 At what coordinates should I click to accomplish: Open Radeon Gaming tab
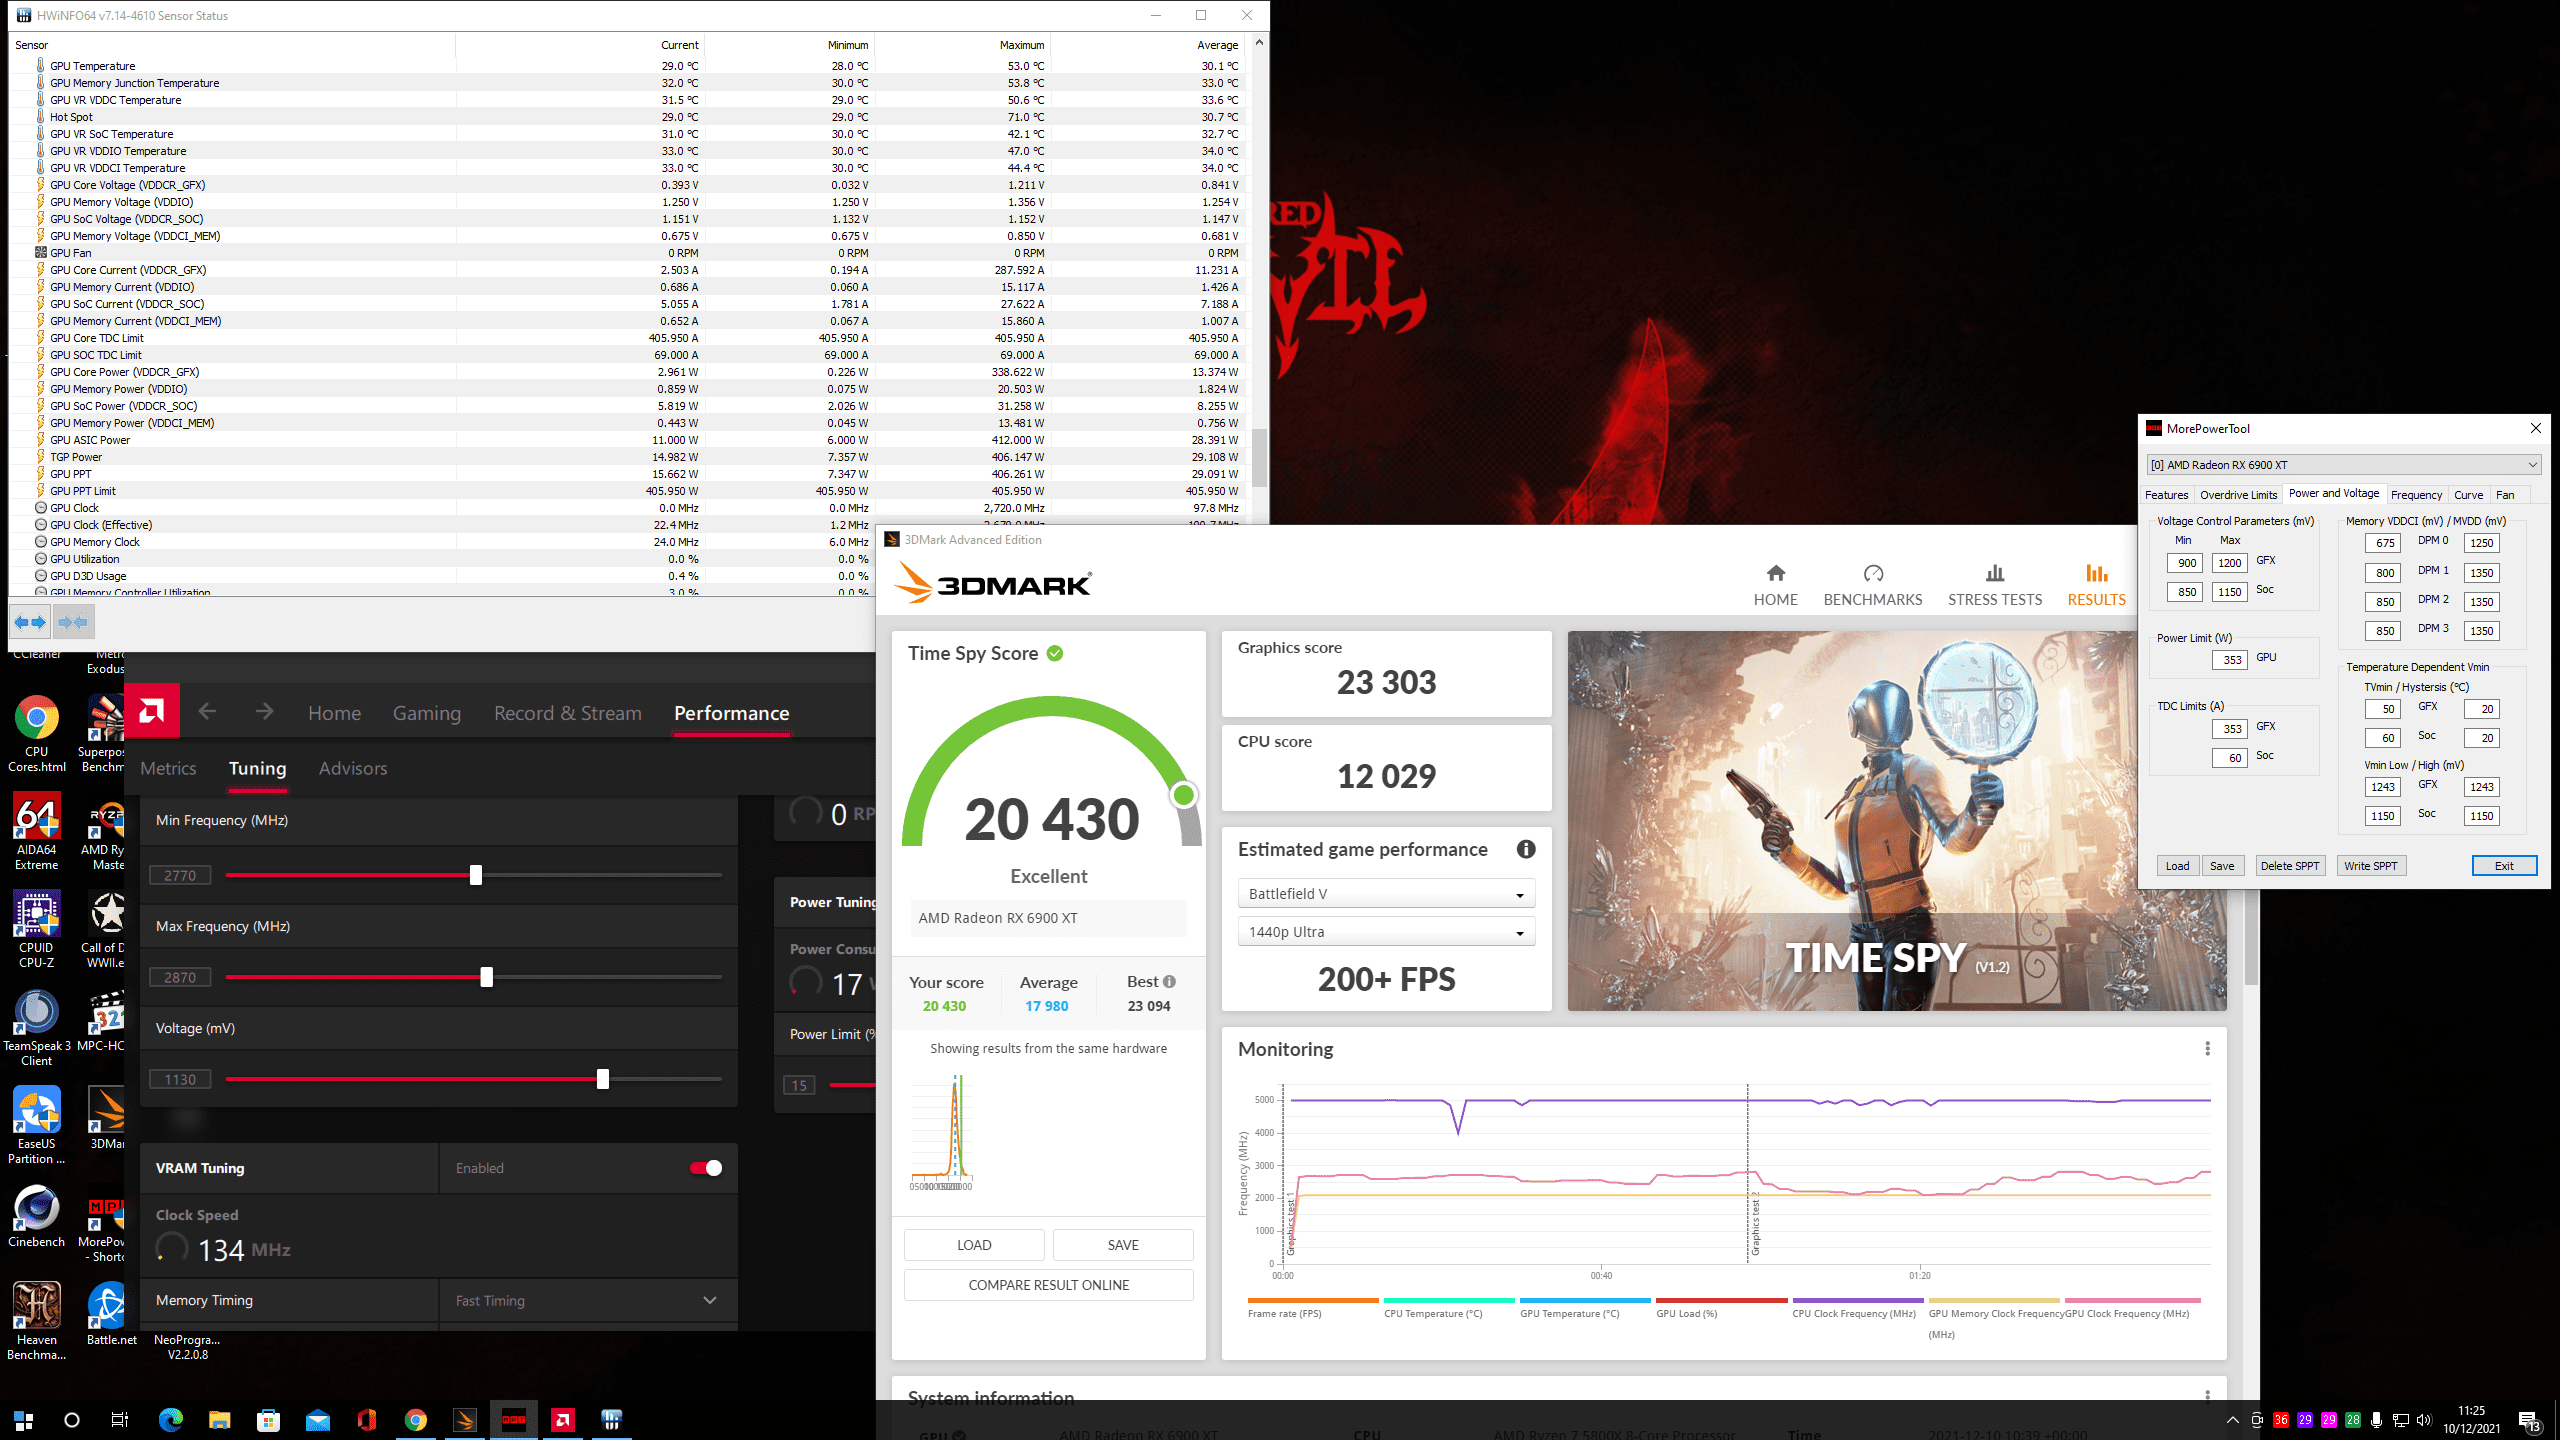[426, 713]
